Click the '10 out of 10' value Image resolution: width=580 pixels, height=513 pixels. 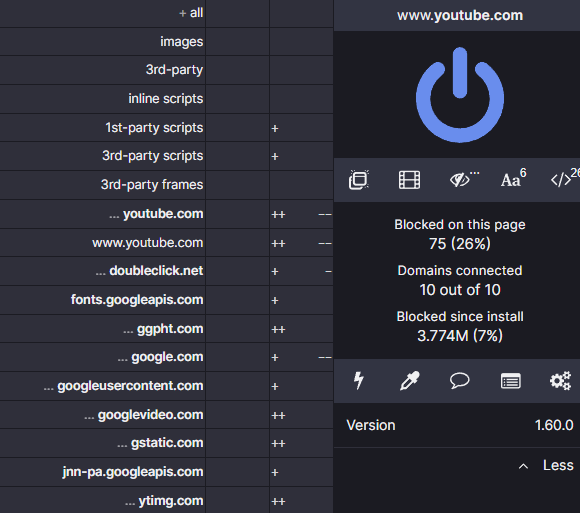[460, 290]
